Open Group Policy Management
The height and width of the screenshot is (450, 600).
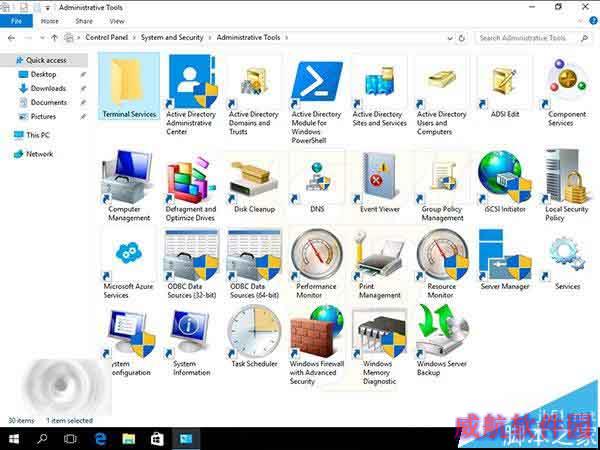[442, 186]
